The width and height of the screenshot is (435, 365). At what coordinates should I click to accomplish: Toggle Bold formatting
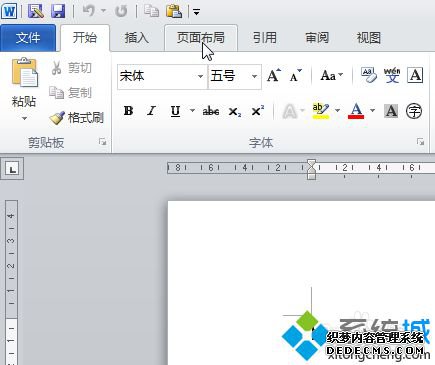[128, 111]
